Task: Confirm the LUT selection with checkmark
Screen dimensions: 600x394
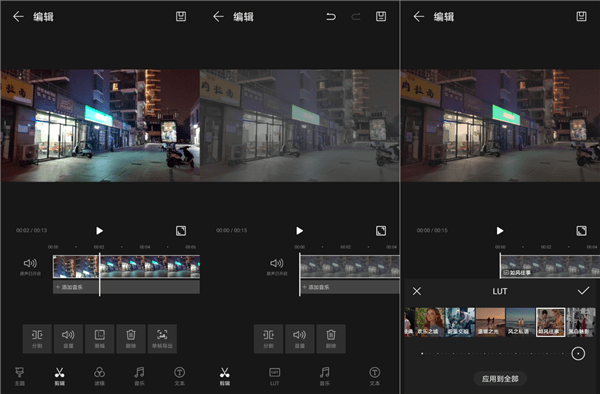Action: coord(583,291)
